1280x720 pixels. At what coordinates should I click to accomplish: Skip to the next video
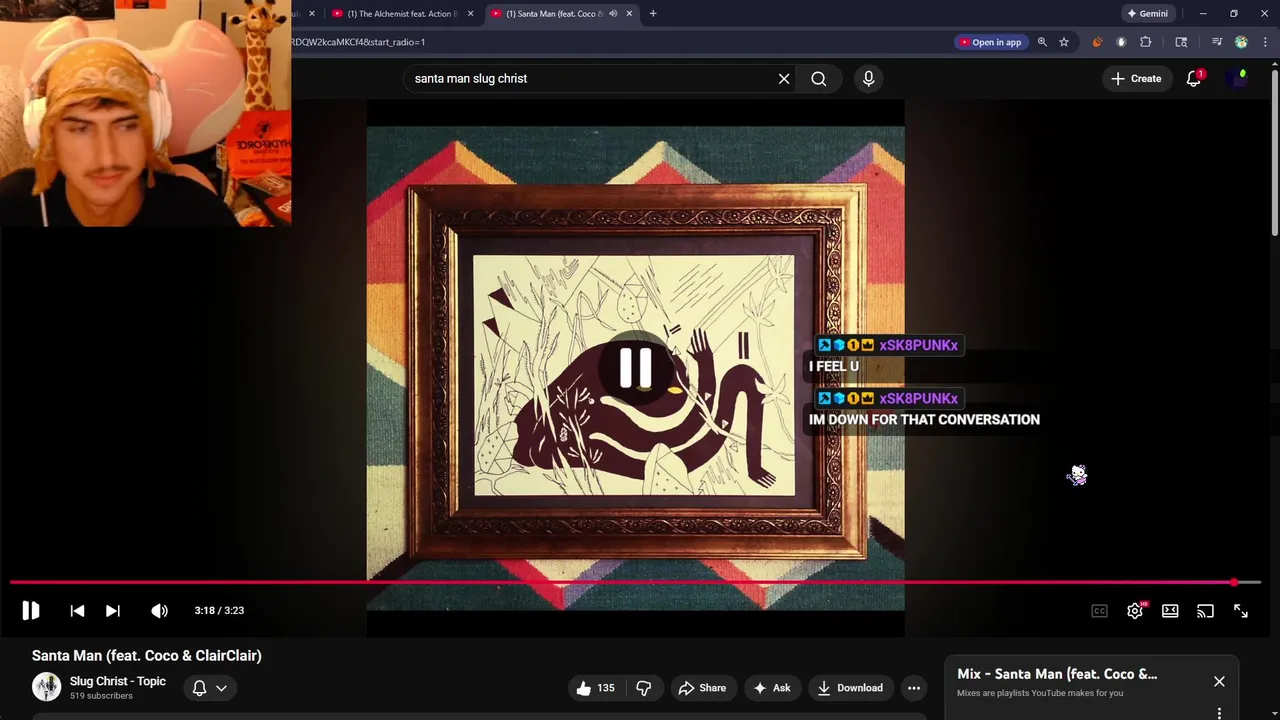[113, 610]
